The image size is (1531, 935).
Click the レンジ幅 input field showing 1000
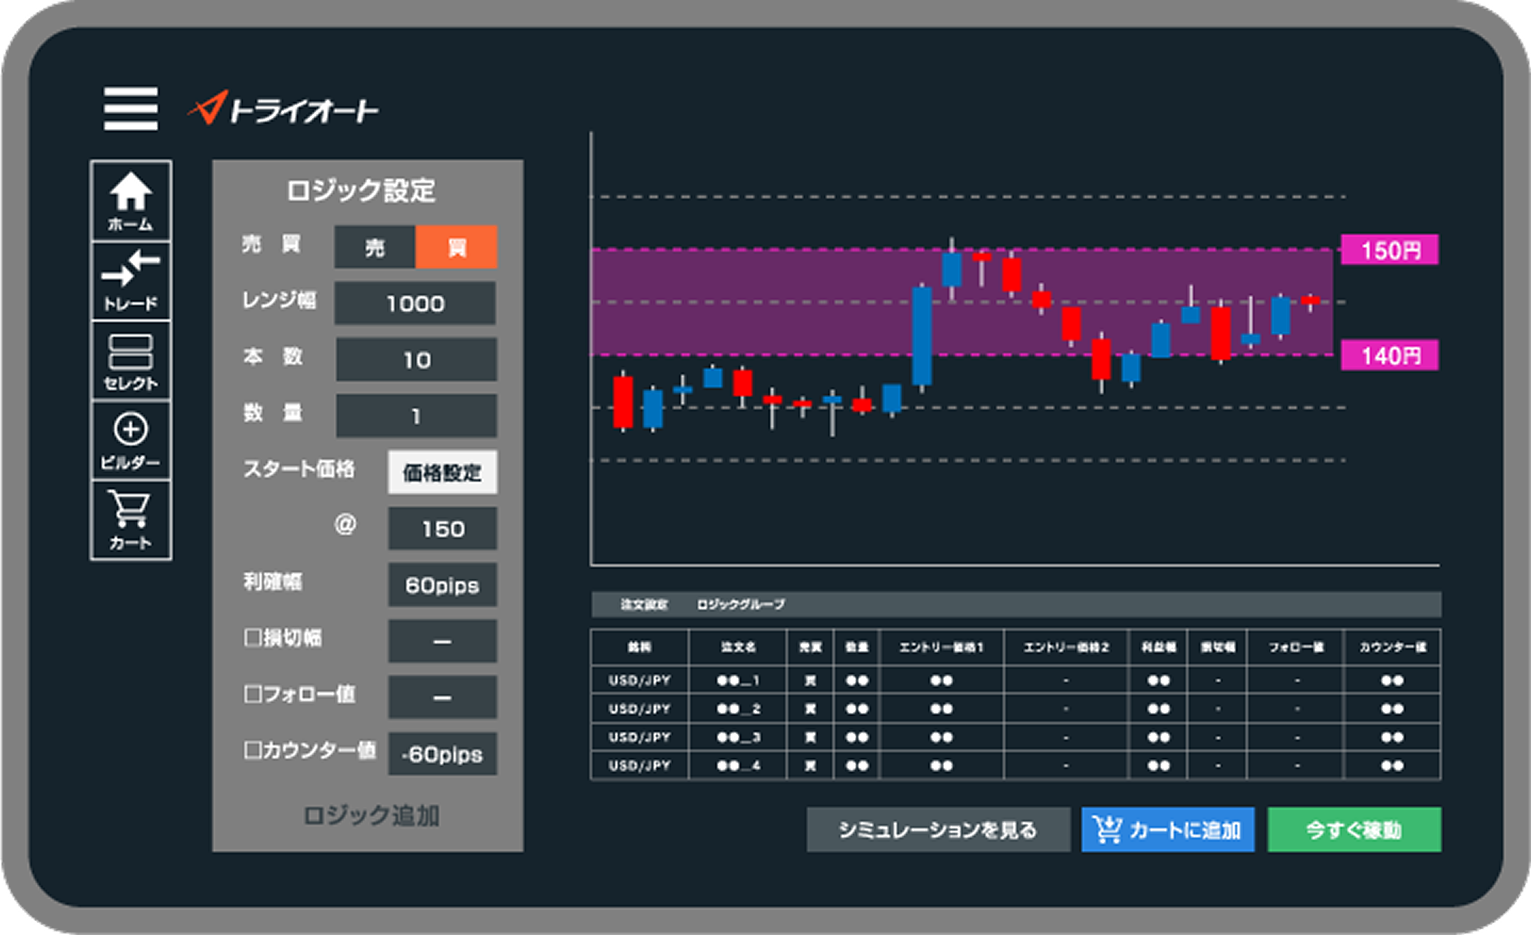tap(415, 303)
